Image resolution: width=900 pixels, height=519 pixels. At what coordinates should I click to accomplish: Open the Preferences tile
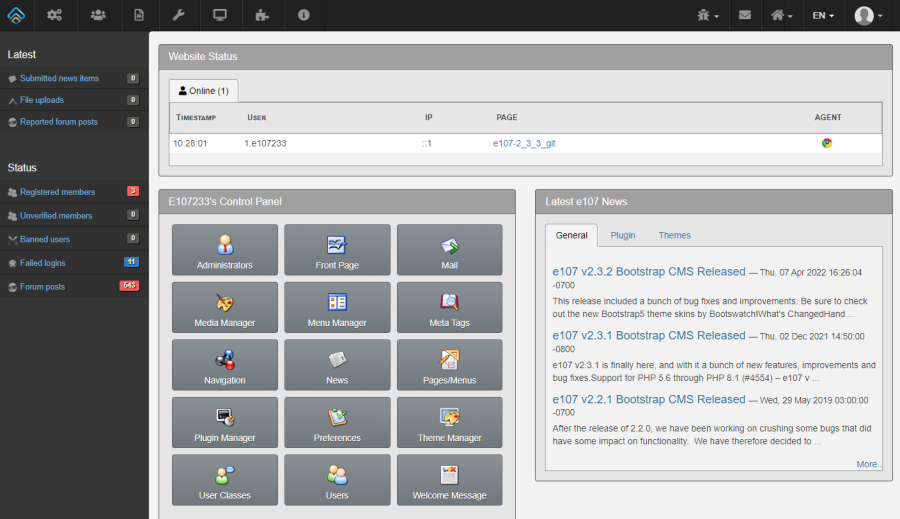point(337,422)
